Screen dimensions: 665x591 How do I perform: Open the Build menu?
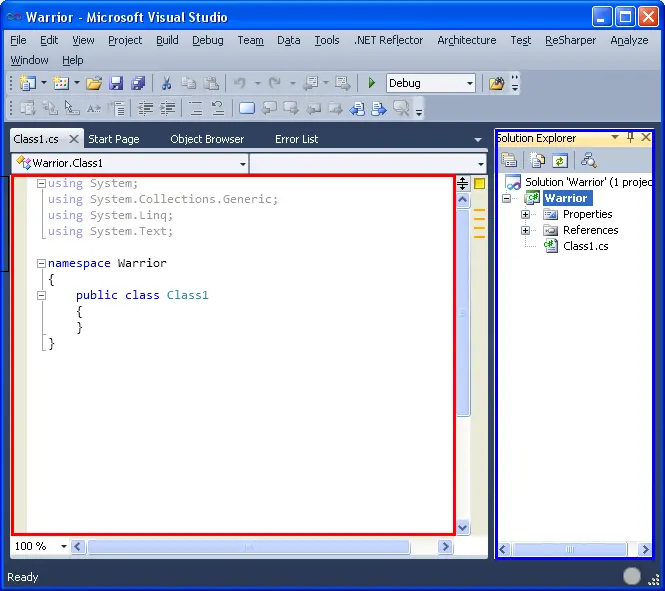pos(167,40)
